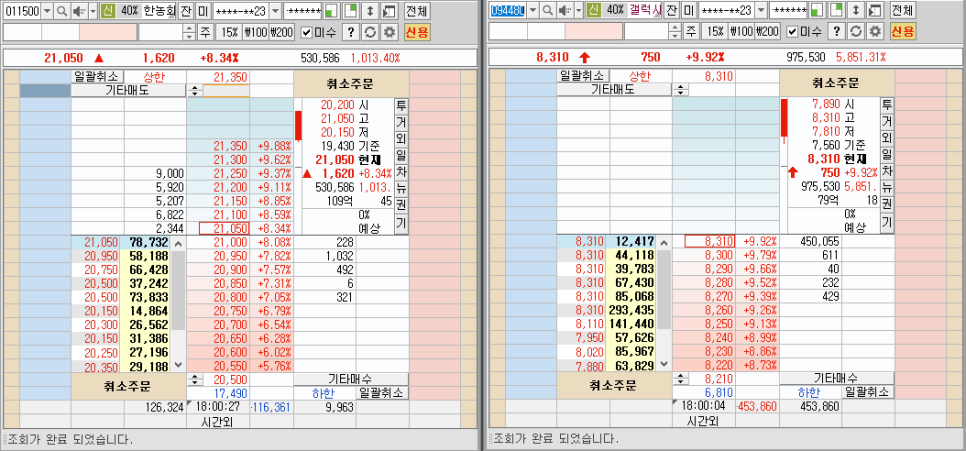Click the 신용 button in 094480 window
Viewport: 966px width, 451px height.
(x=903, y=32)
